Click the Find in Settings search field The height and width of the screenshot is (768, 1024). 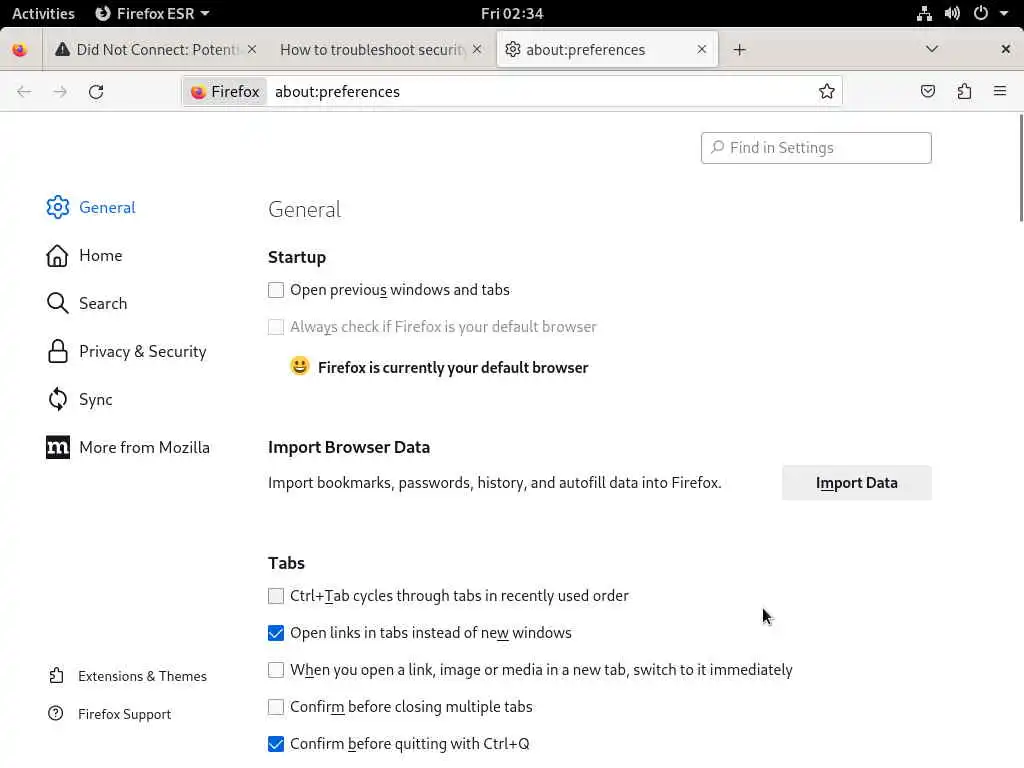816,148
